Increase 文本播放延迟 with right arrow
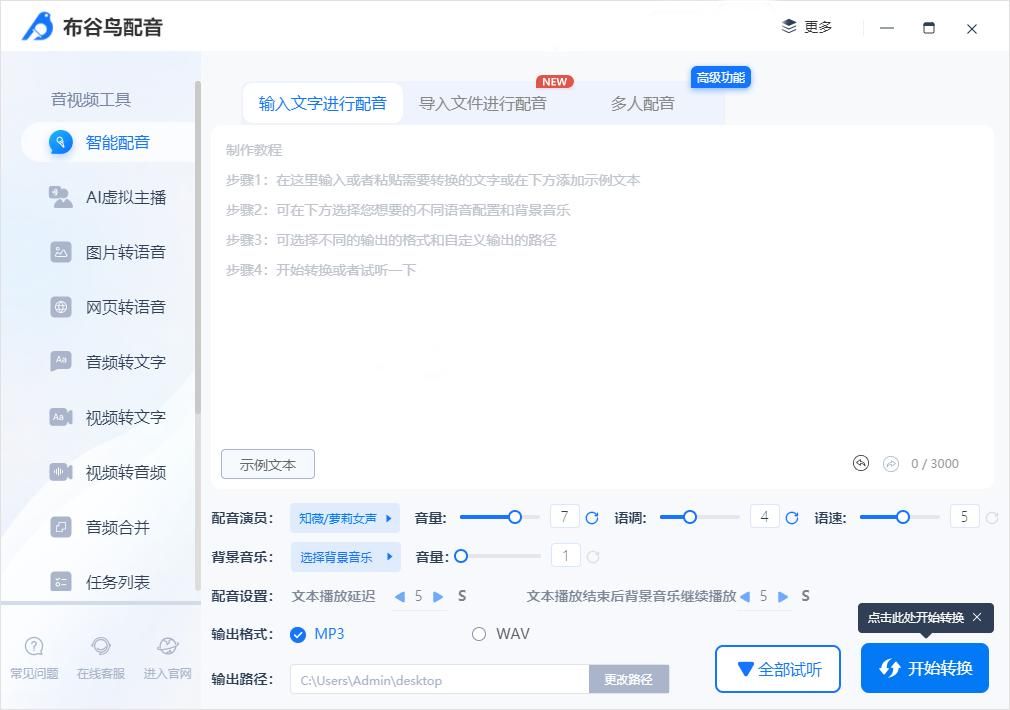This screenshot has height=710, width=1010. (438, 597)
